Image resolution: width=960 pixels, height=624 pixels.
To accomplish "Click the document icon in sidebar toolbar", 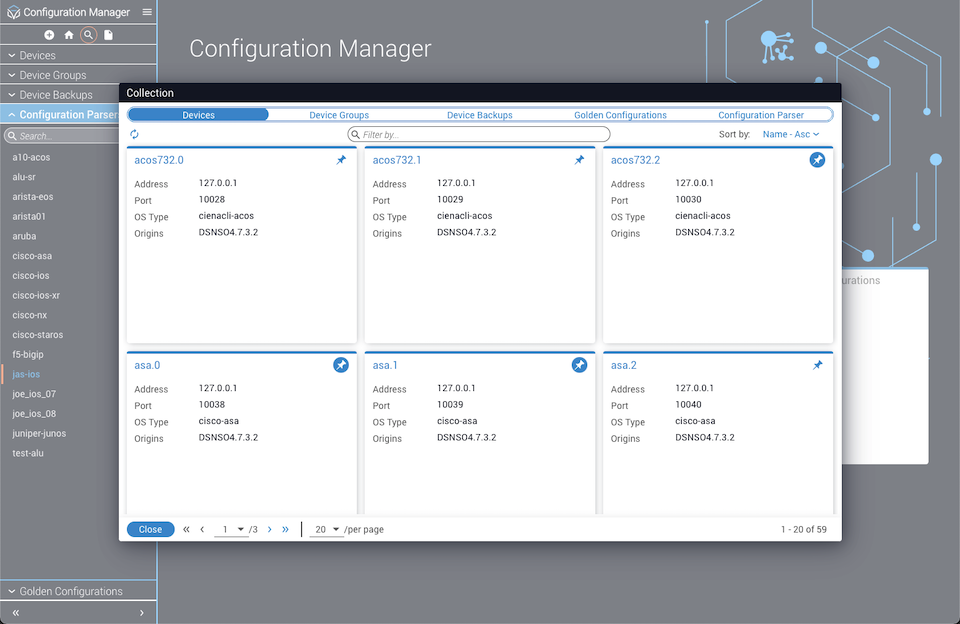I will point(109,35).
